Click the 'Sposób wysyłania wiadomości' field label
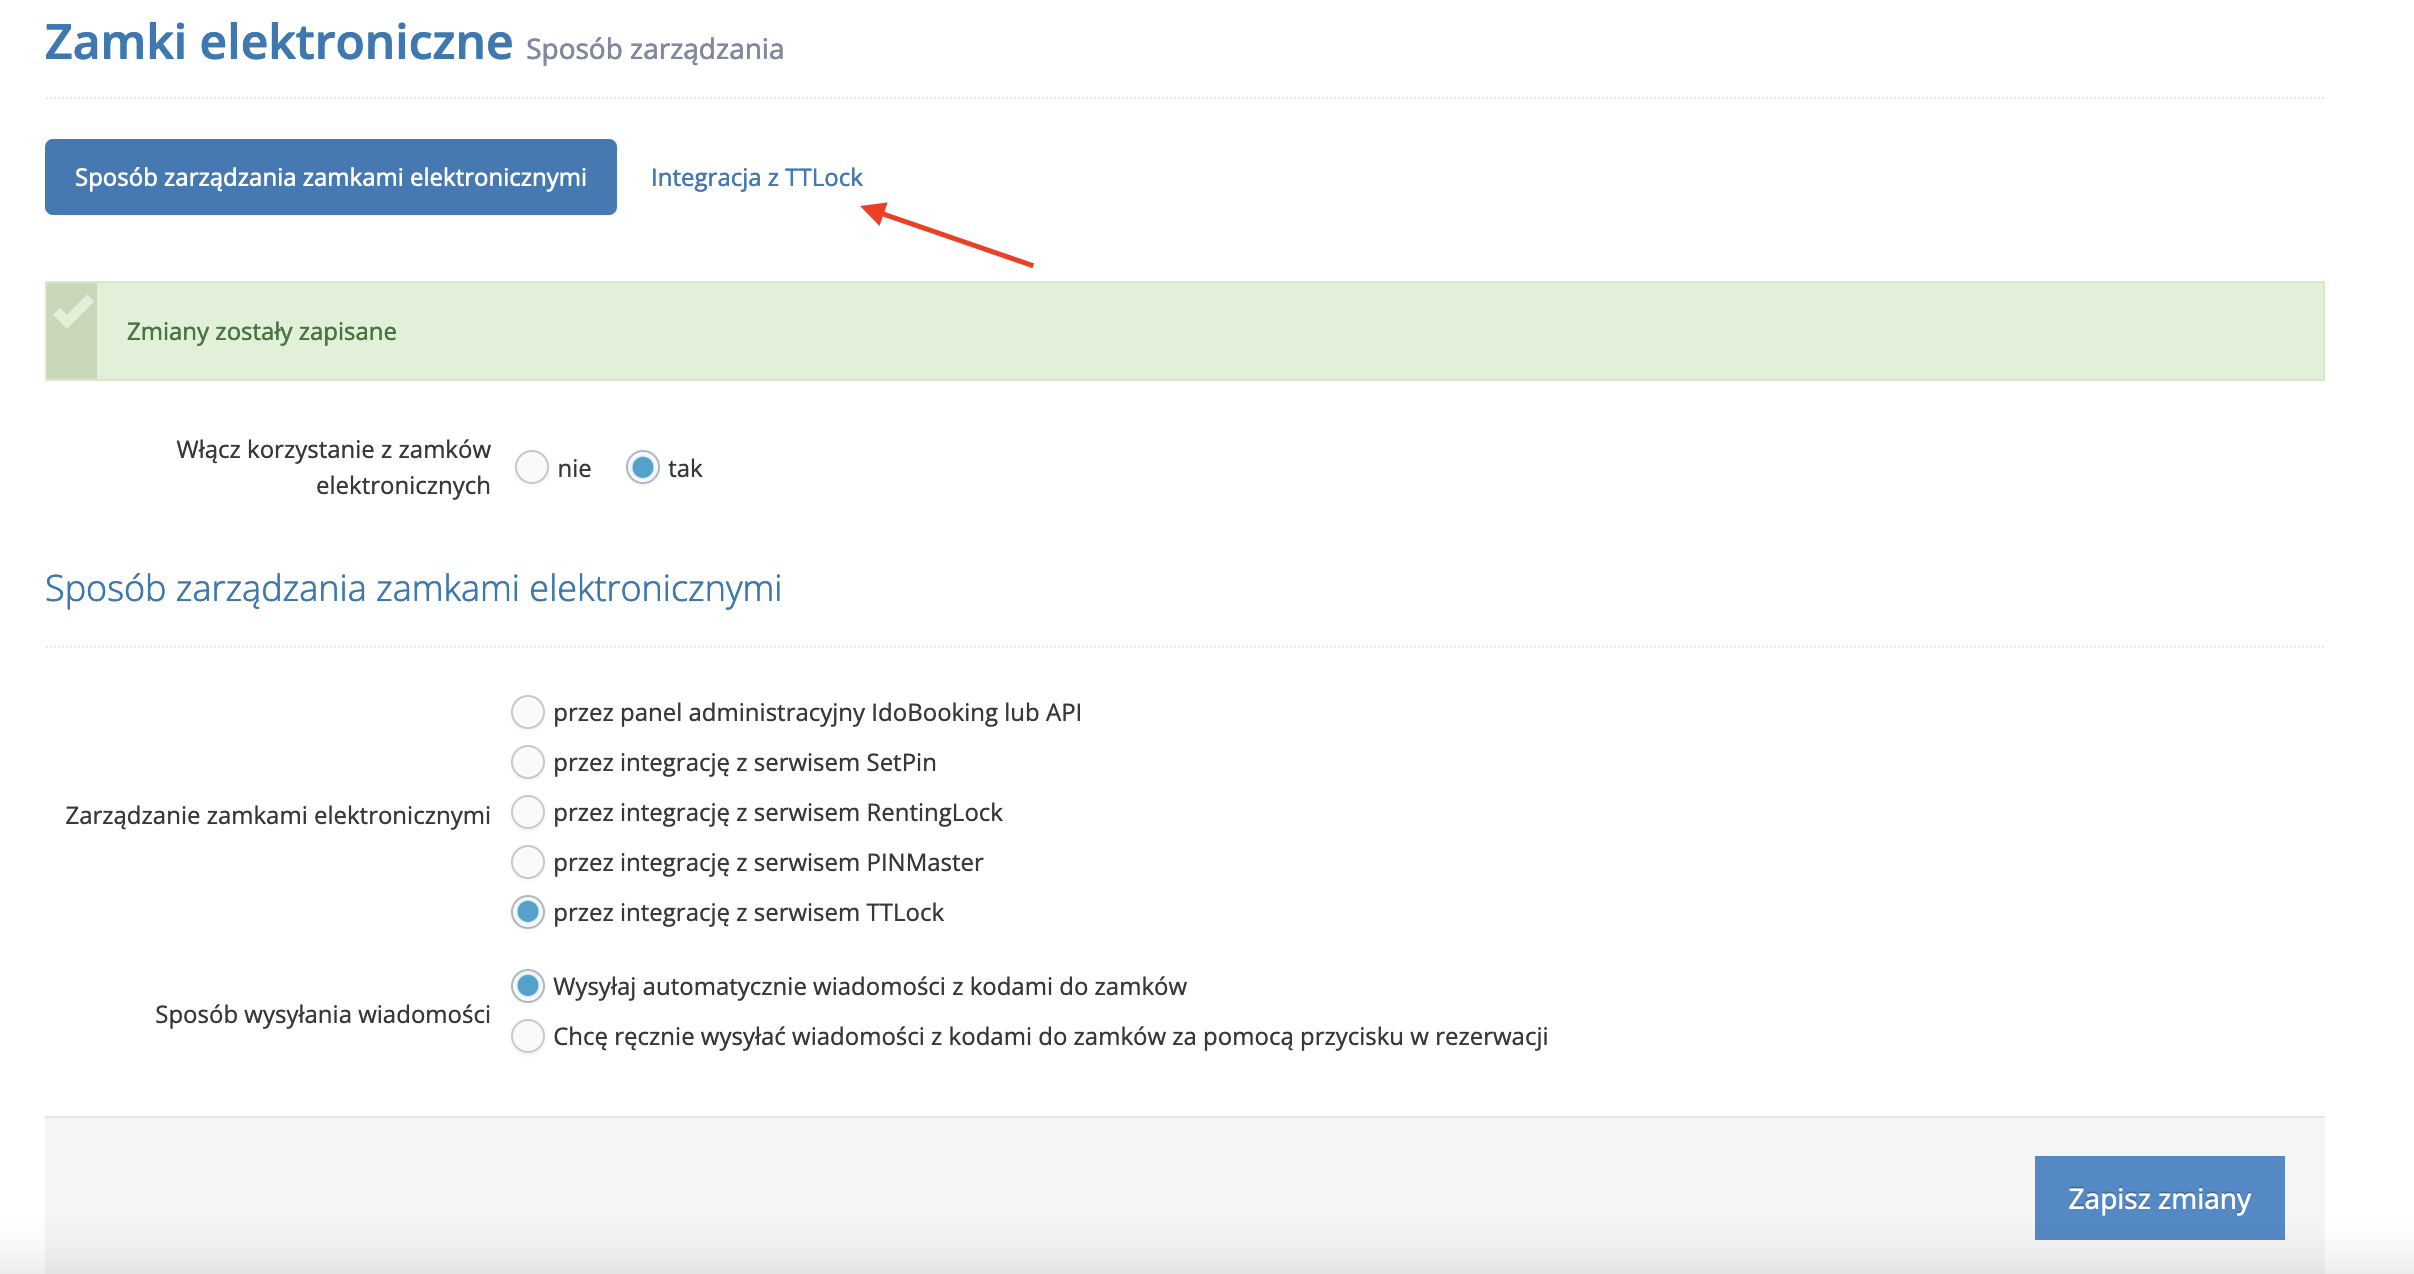This screenshot has height=1274, width=2414. 322,1014
